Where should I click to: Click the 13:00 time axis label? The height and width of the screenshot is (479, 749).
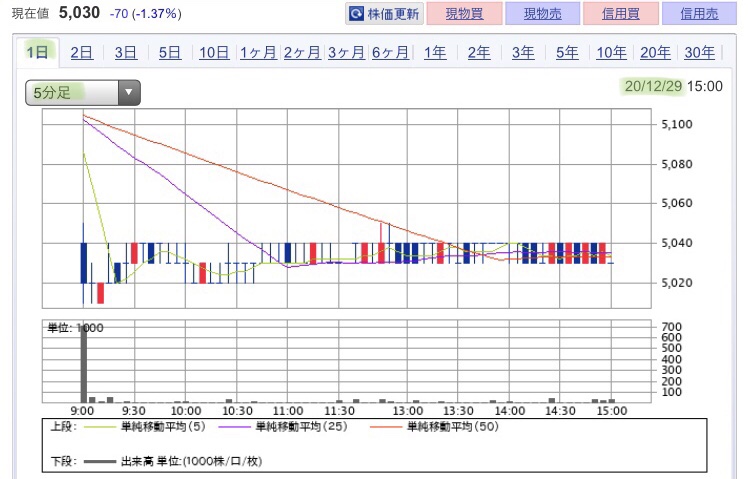coord(408,411)
